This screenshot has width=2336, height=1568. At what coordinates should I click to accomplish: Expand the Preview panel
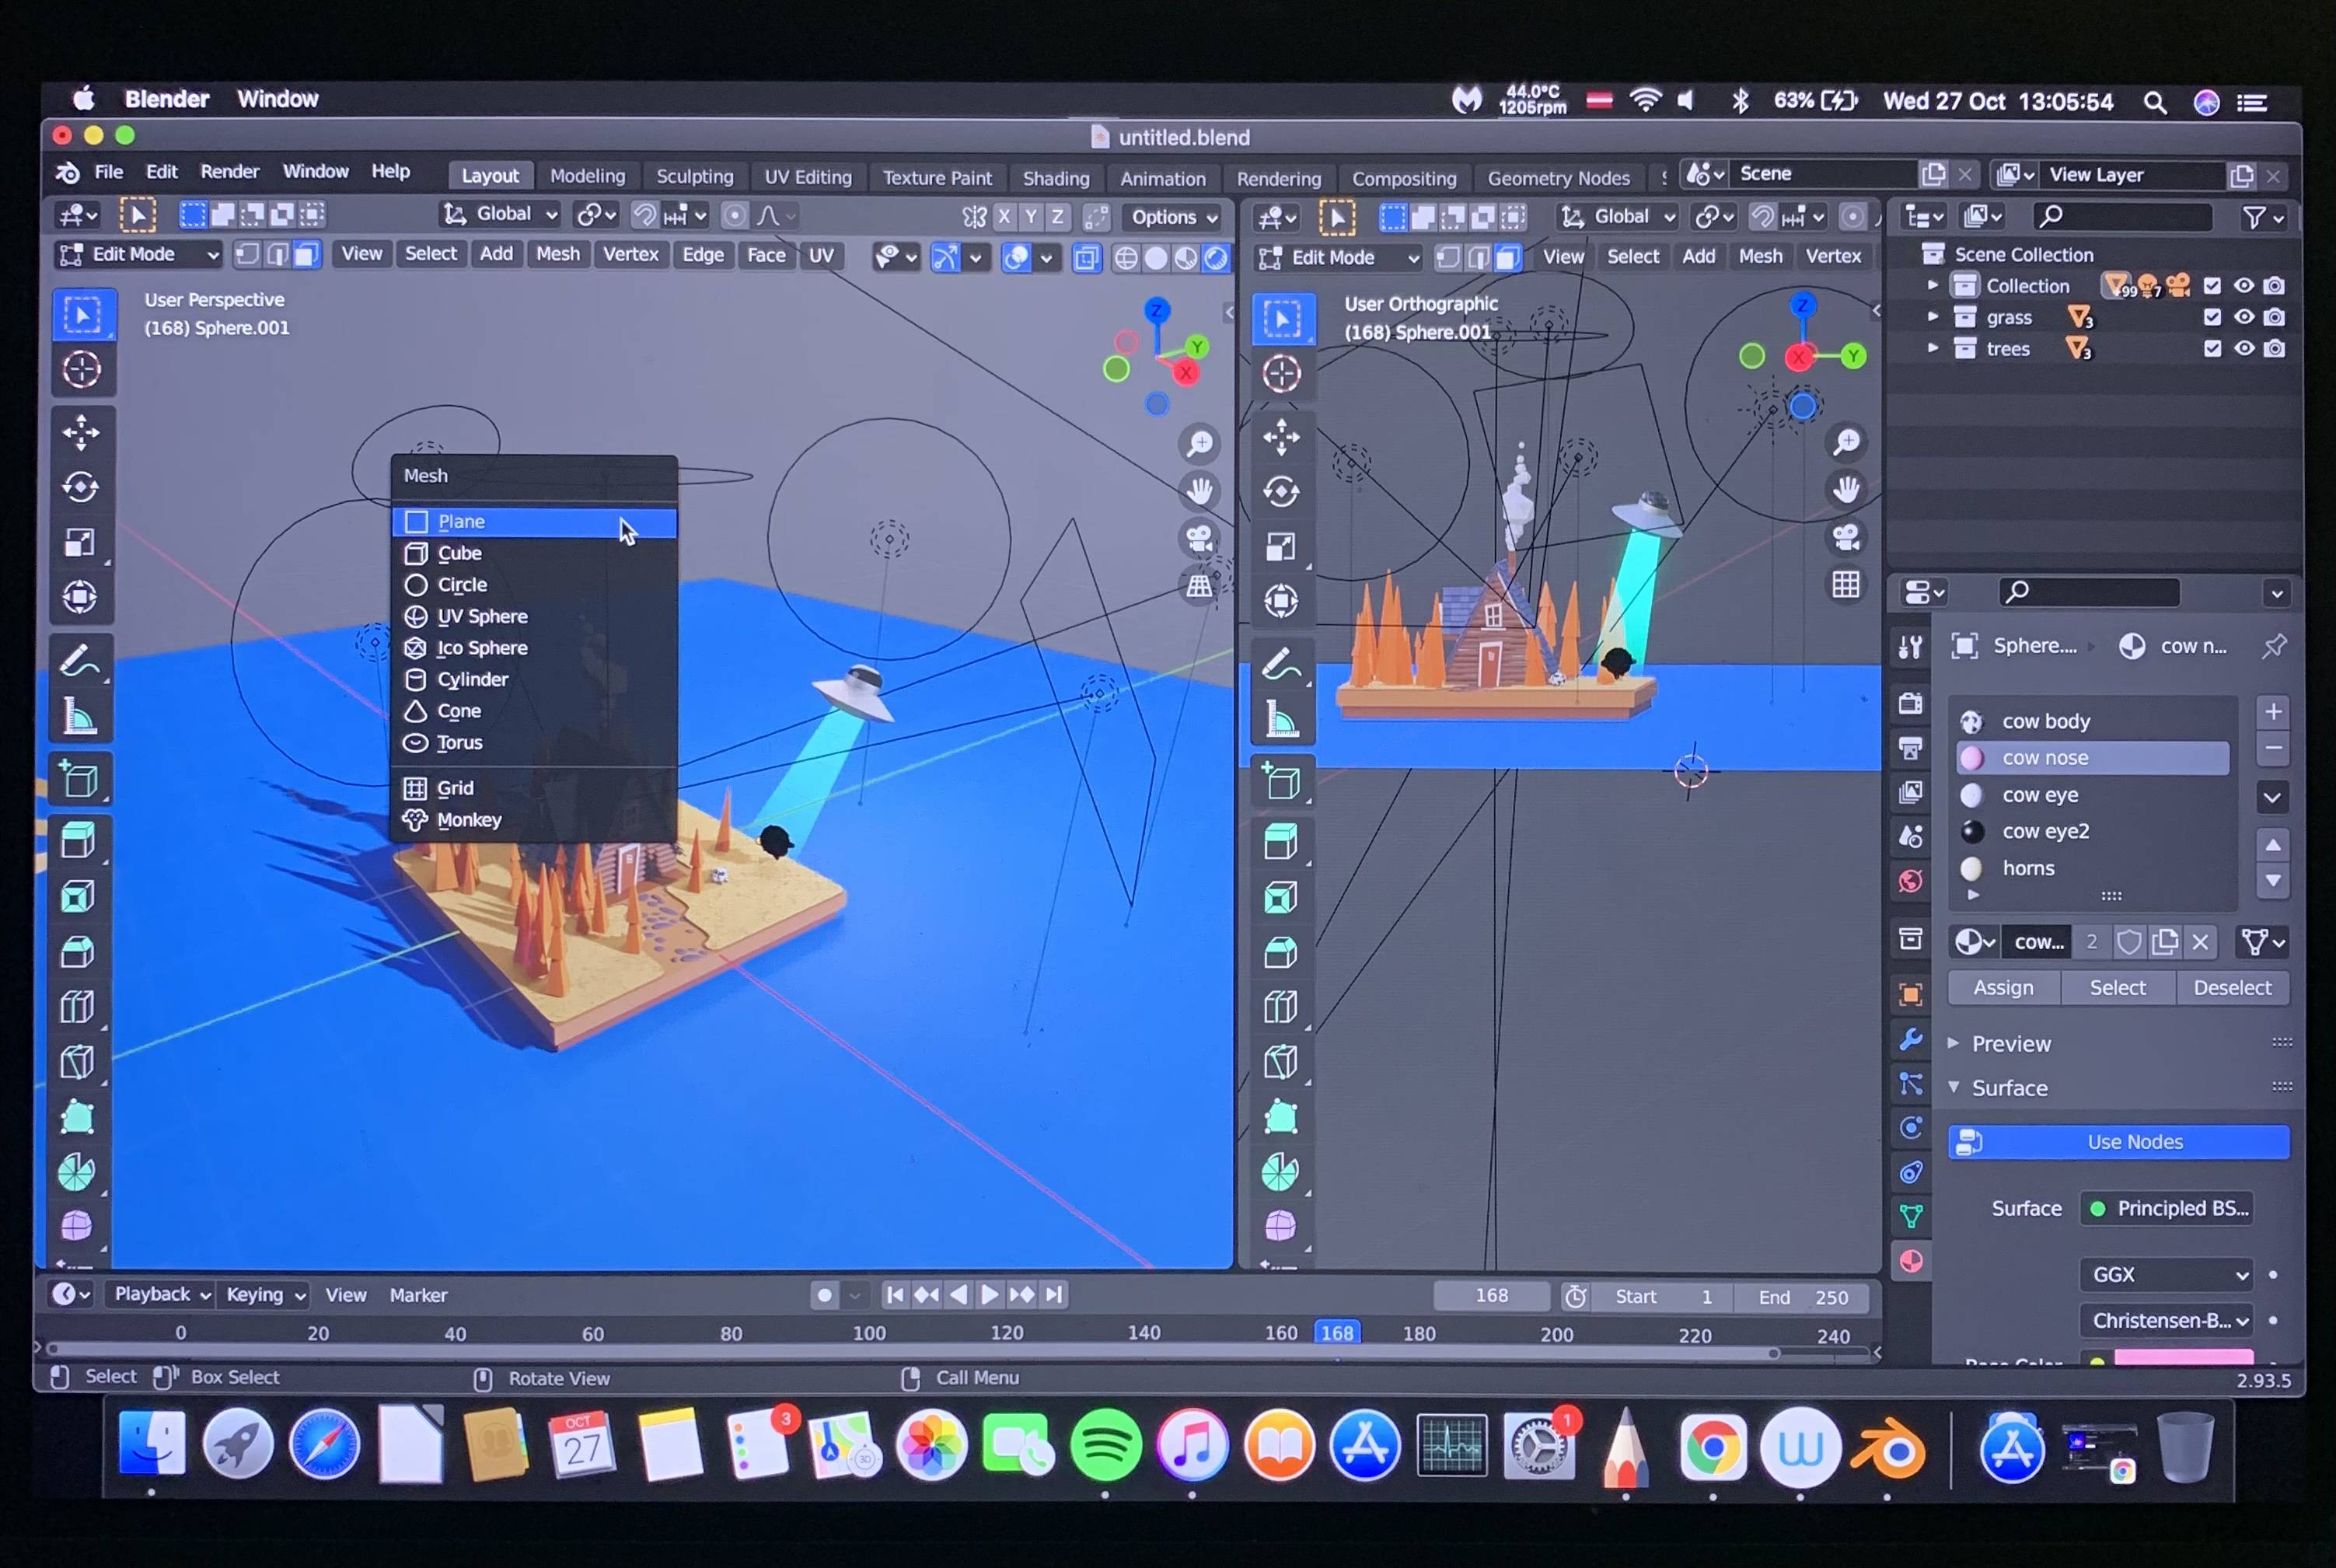coord(2011,1044)
